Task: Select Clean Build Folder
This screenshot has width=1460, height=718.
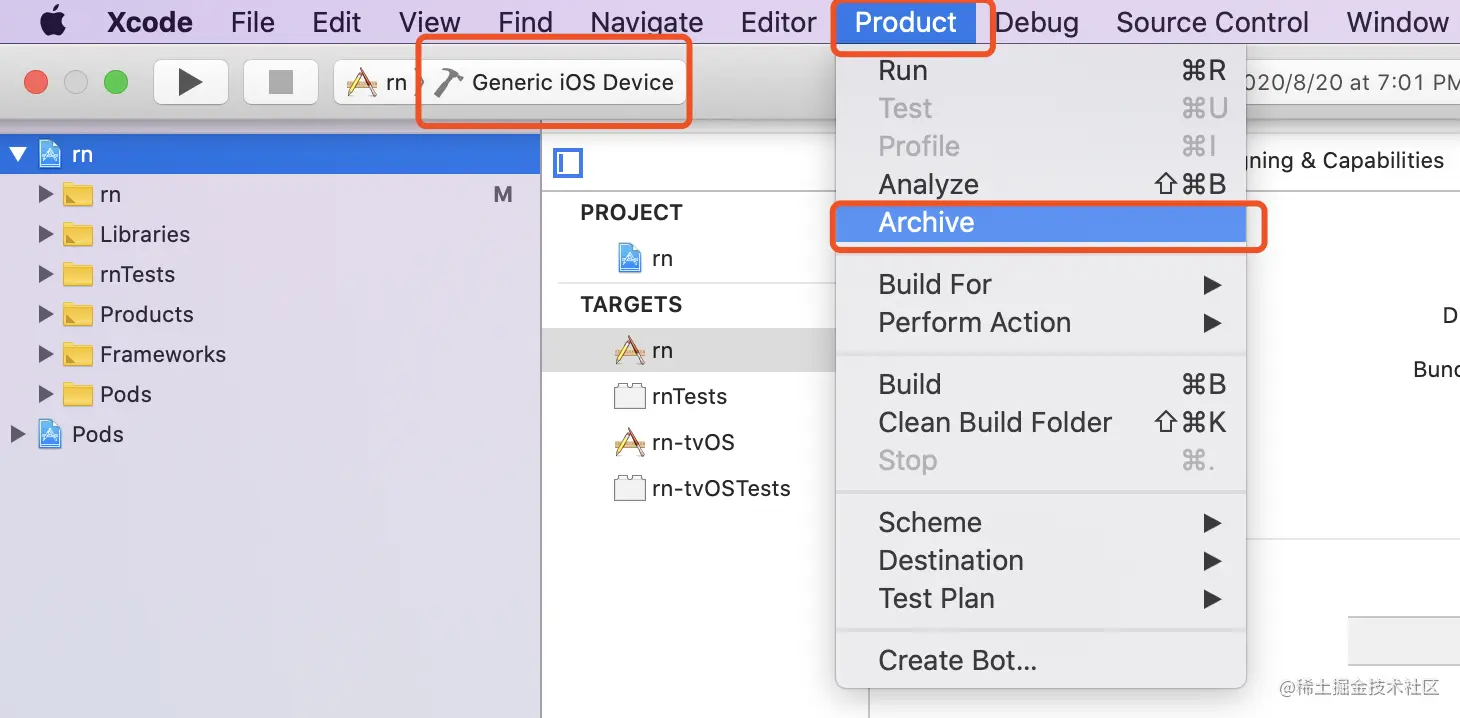Action: click(x=1040, y=423)
